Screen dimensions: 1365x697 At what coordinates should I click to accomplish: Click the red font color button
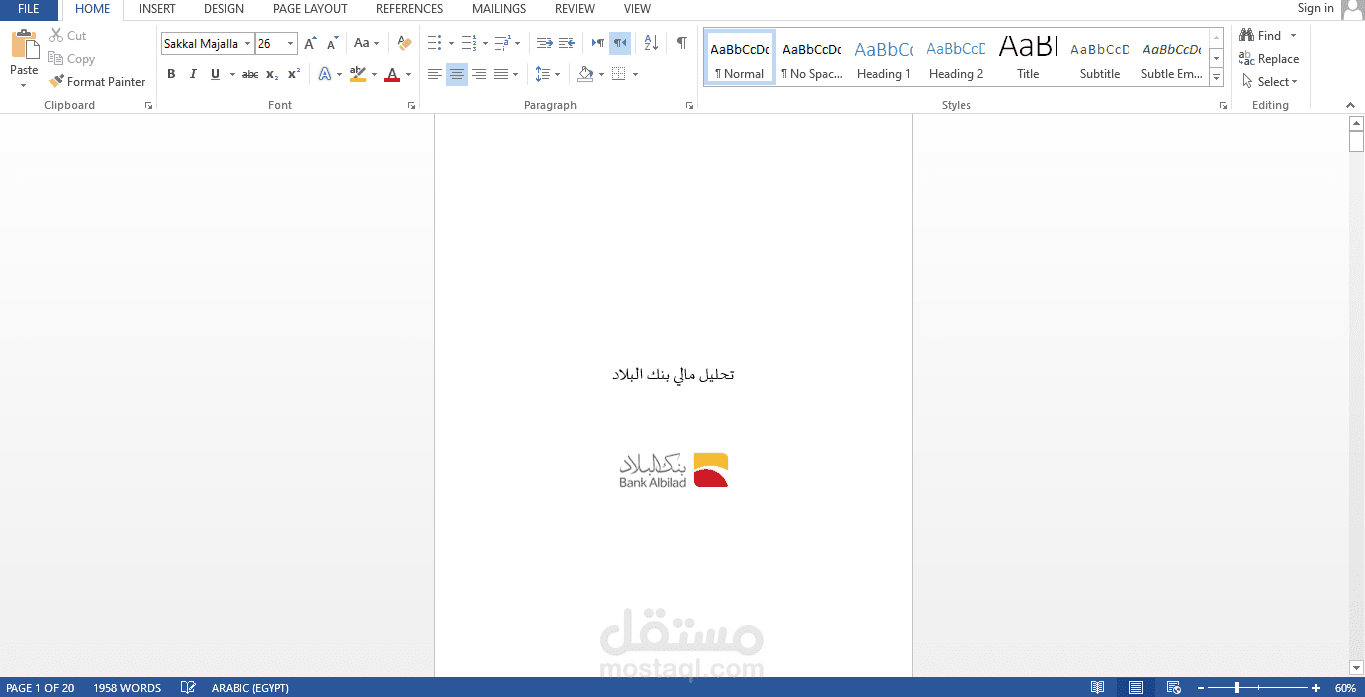pos(392,74)
